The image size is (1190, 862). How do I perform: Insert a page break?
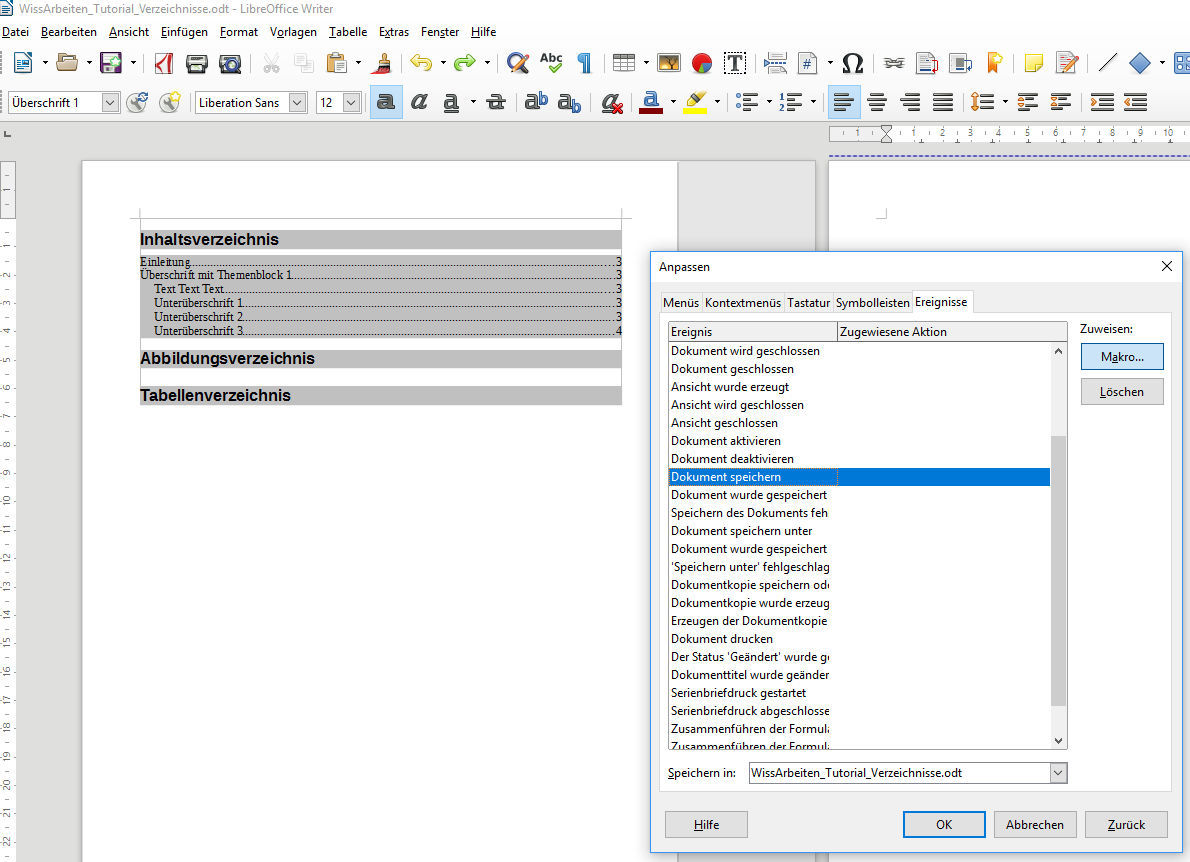click(775, 63)
